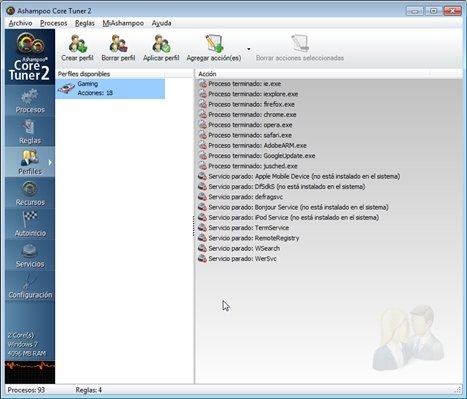Select Servicio parado: DfSdkS row

coord(287,187)
